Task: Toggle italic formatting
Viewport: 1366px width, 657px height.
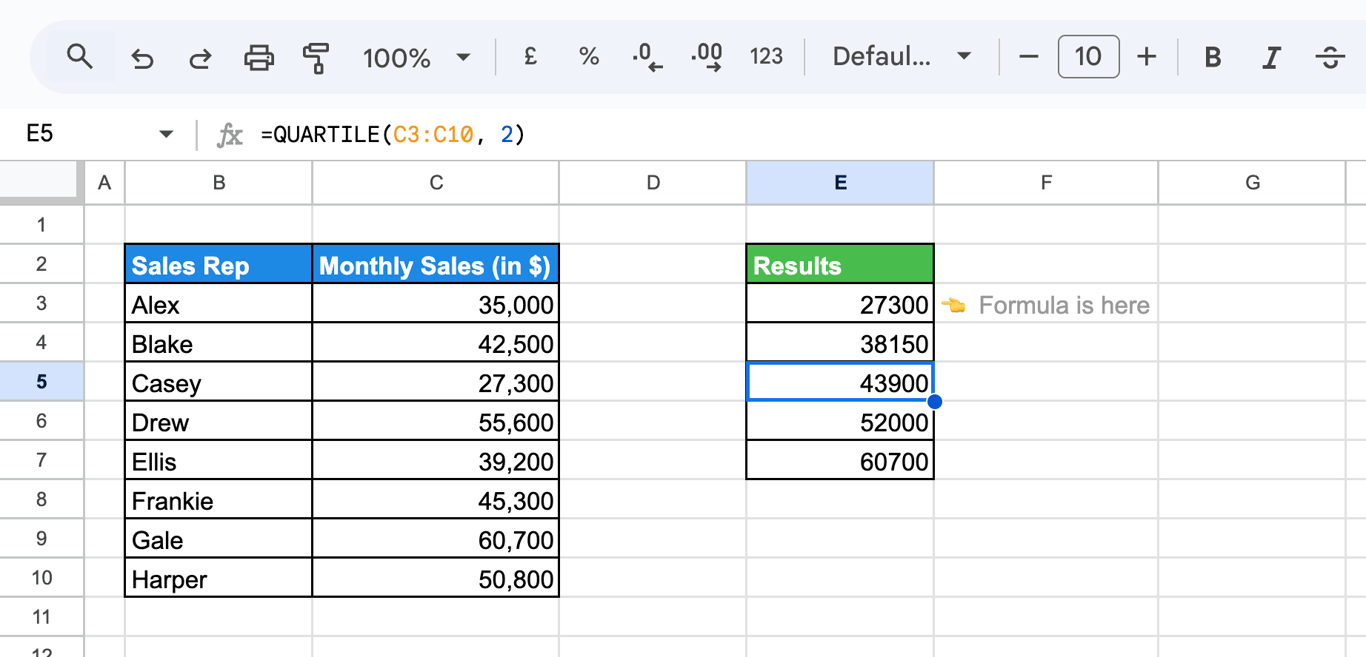Action: point(1271,57)
